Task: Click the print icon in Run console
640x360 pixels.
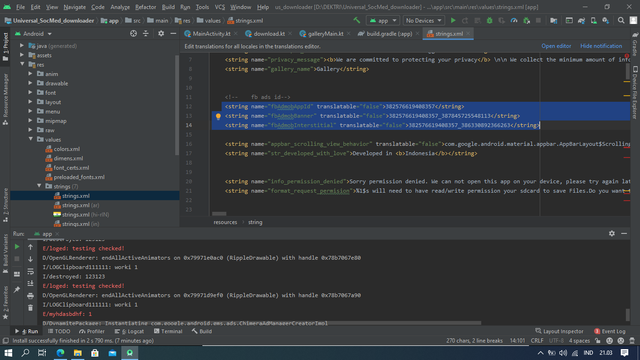Action: pos(30,296)
